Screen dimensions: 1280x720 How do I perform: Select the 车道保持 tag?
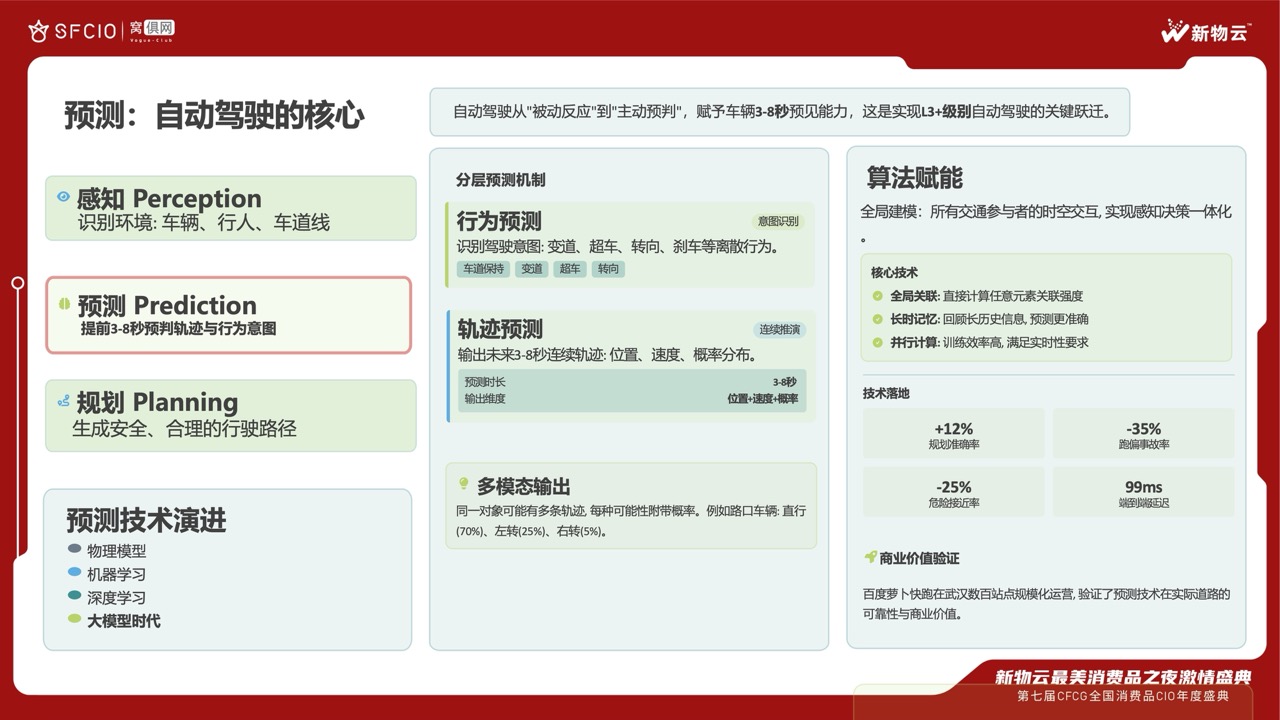[484, 269]
